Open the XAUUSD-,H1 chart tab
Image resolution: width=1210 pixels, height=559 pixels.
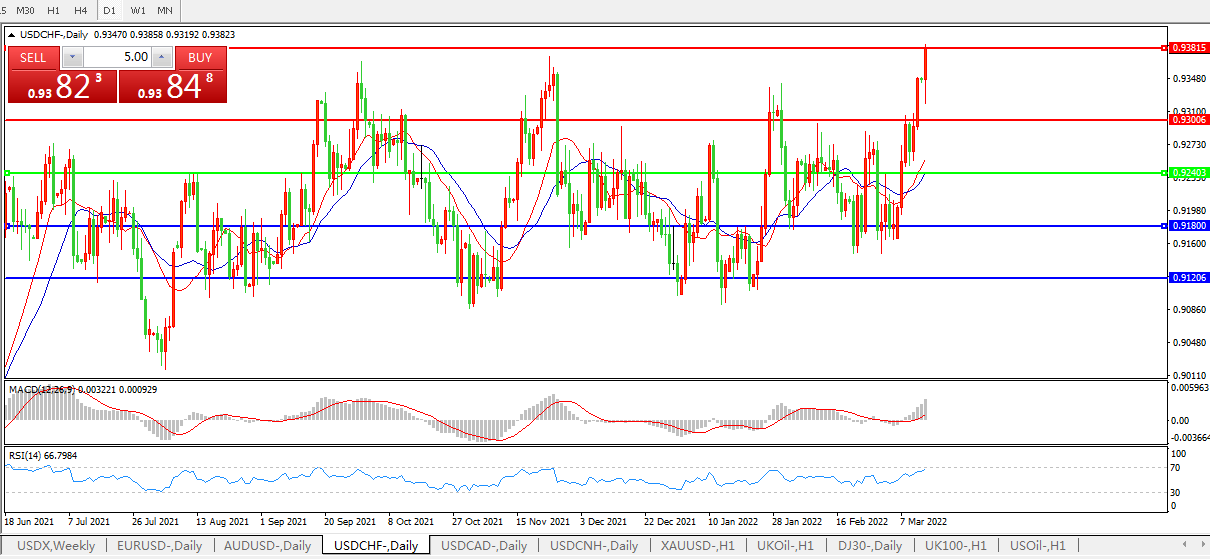pos(698,546)
